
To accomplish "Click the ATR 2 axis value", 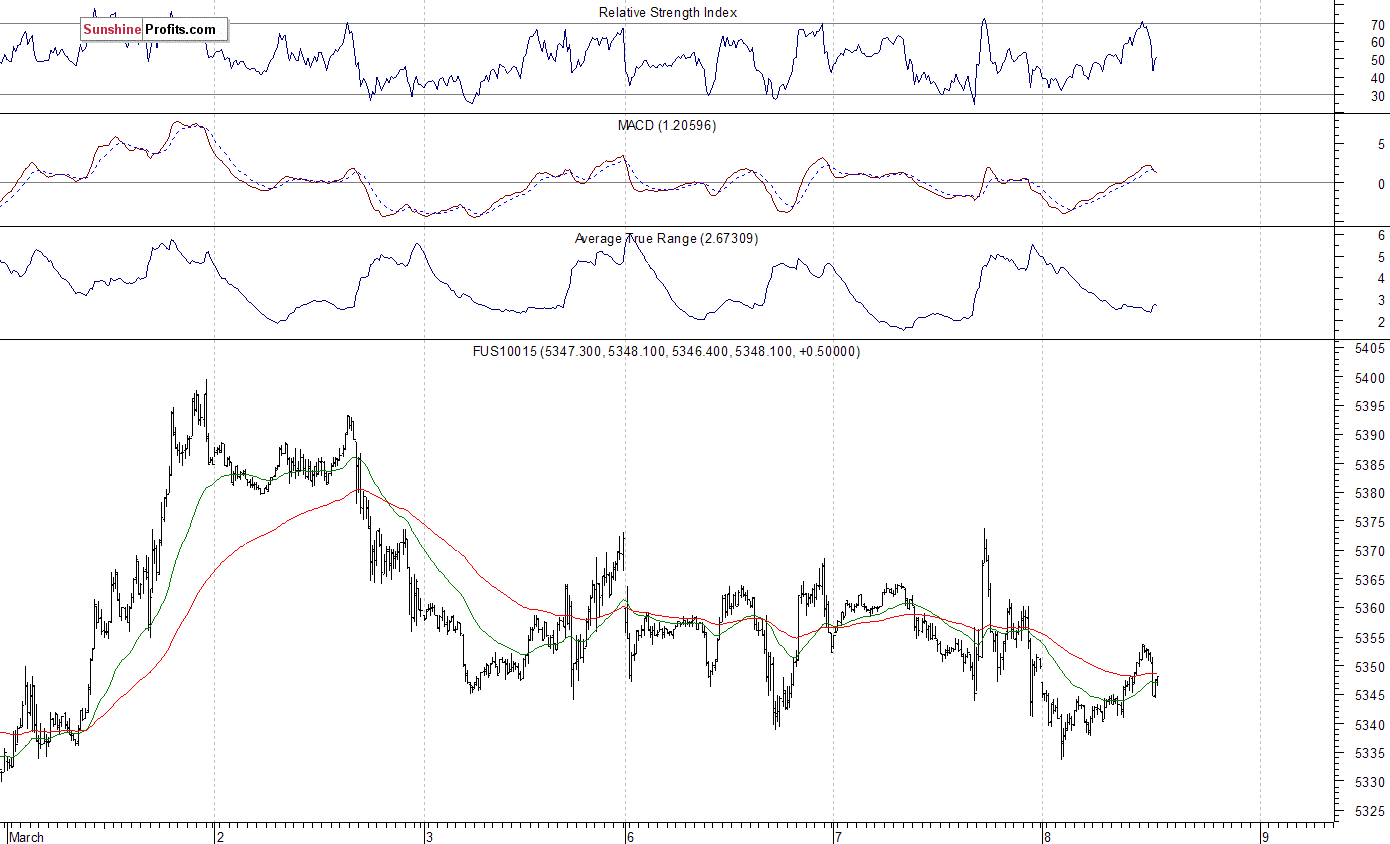I will coord(1382,322).
